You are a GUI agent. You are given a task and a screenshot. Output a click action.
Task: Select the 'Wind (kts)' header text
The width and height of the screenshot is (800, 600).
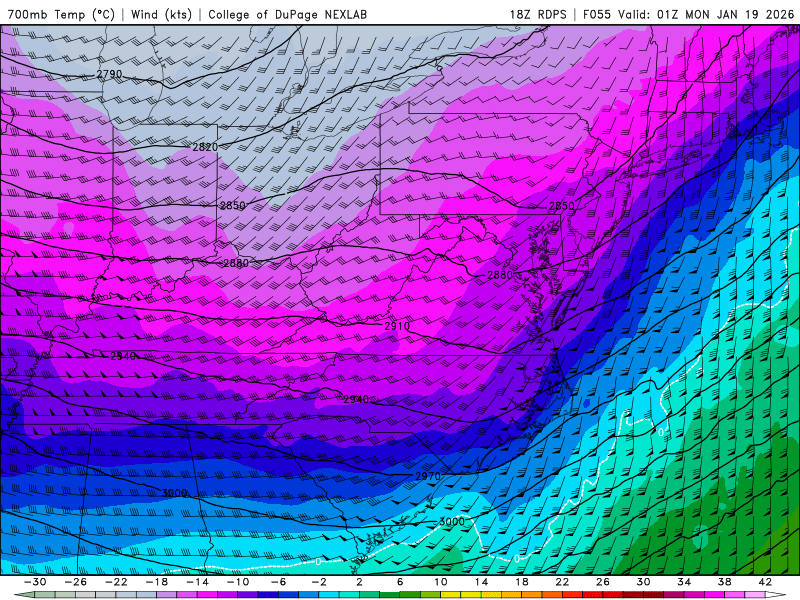point(162,14)
